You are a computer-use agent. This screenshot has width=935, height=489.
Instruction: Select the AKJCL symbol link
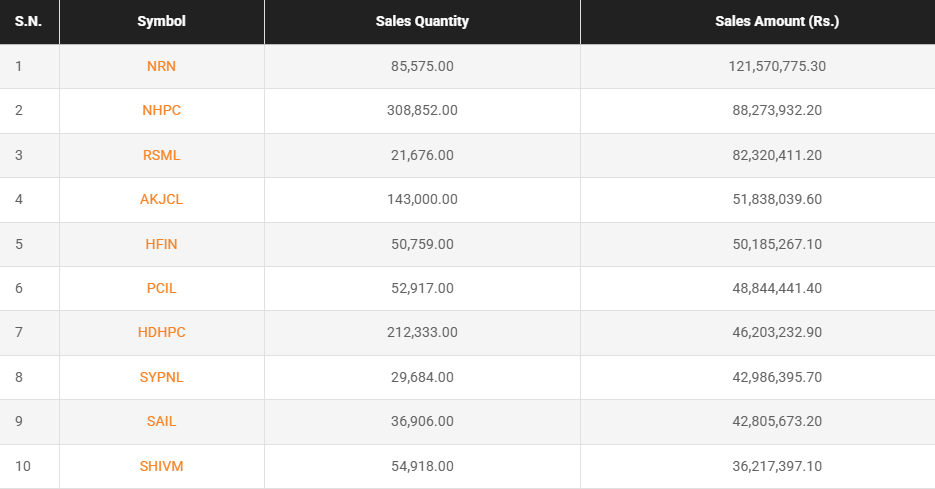(x=161, y=199)
